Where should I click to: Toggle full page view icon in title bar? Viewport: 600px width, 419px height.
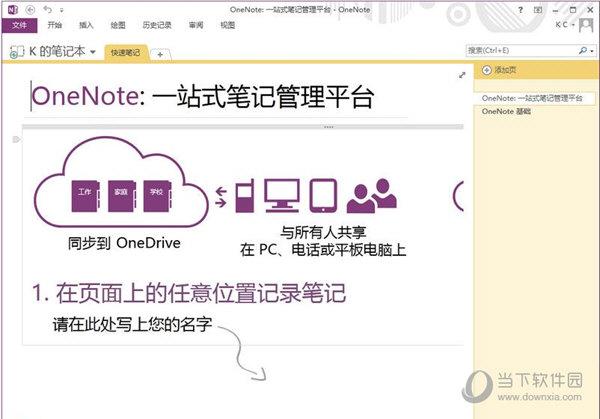pos(538,10)
